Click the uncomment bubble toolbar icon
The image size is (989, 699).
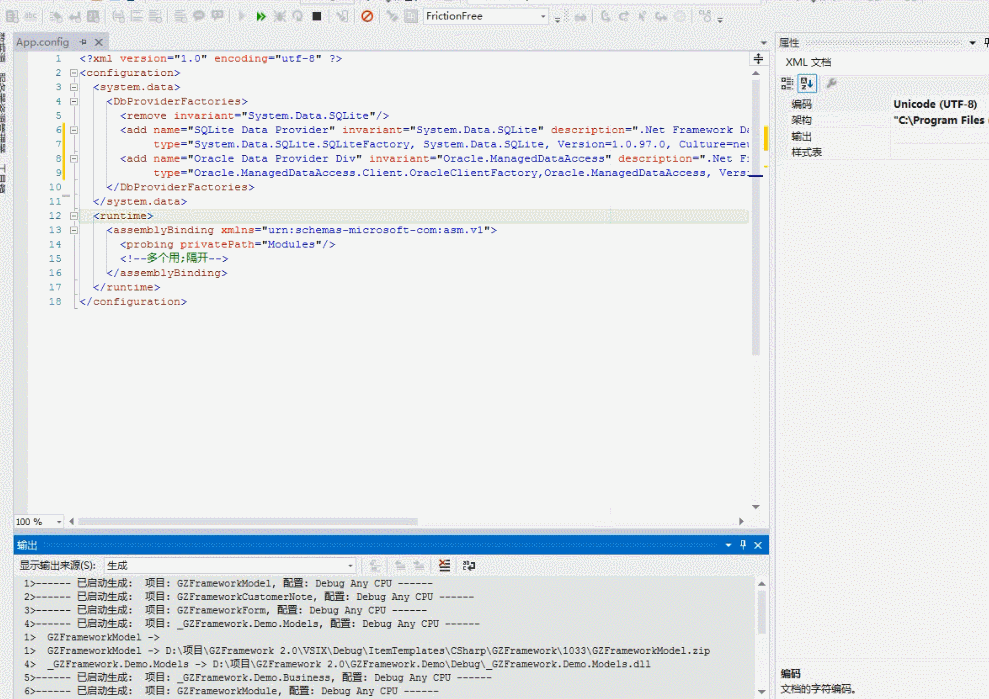pyautogui.click(x=218, y=16)
